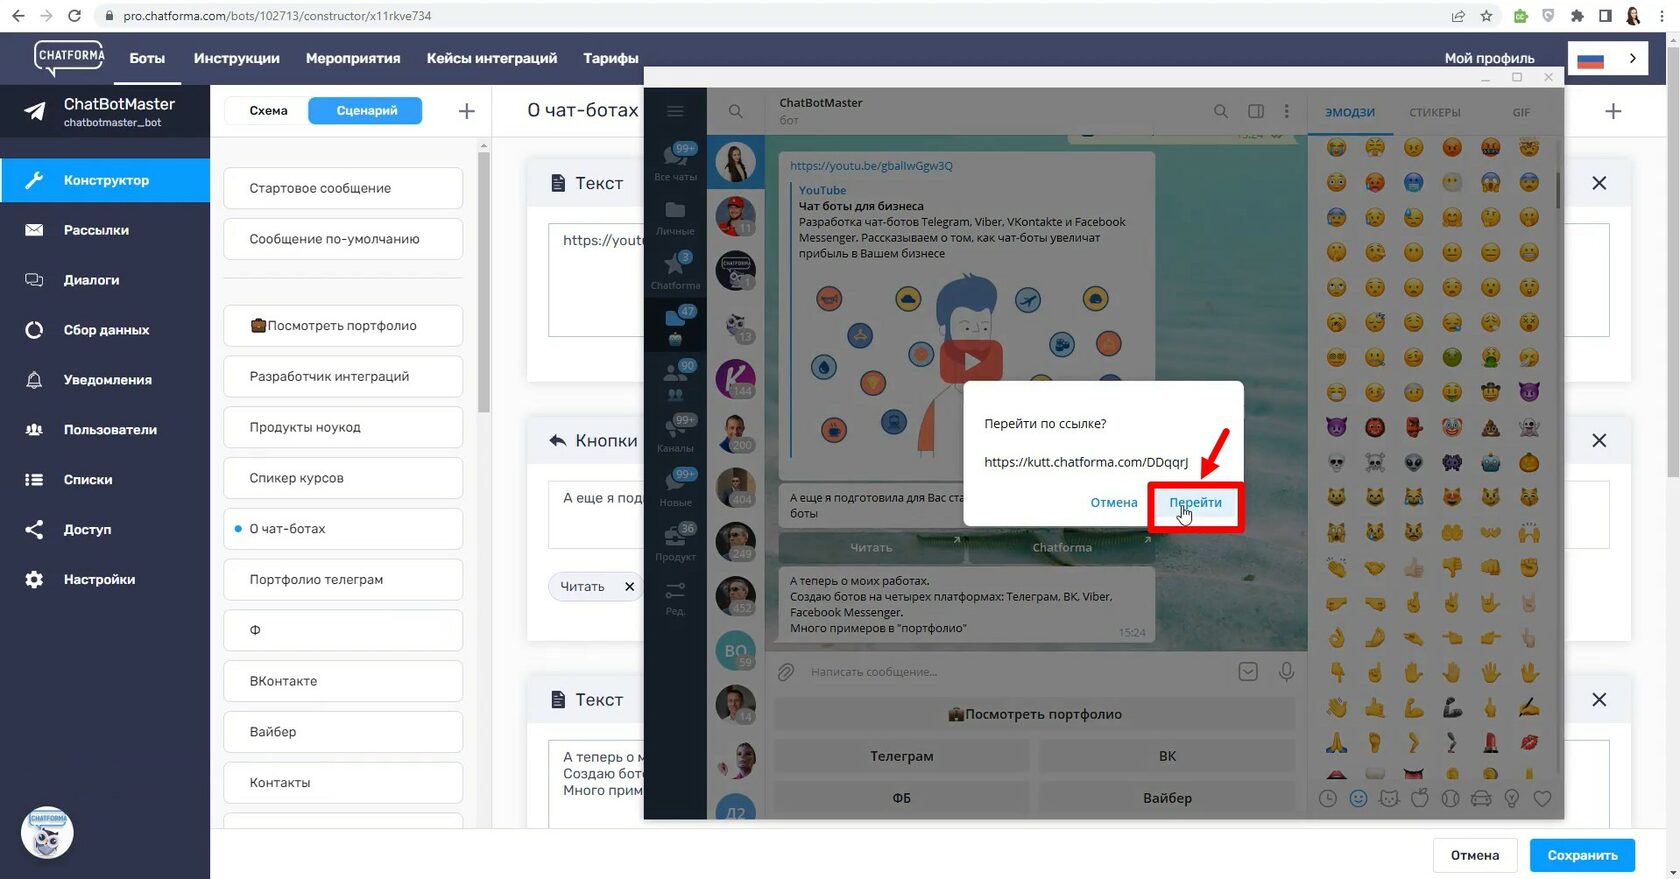
Task: Open the browser extensions puzzle icon
Action: (1577, 16)
